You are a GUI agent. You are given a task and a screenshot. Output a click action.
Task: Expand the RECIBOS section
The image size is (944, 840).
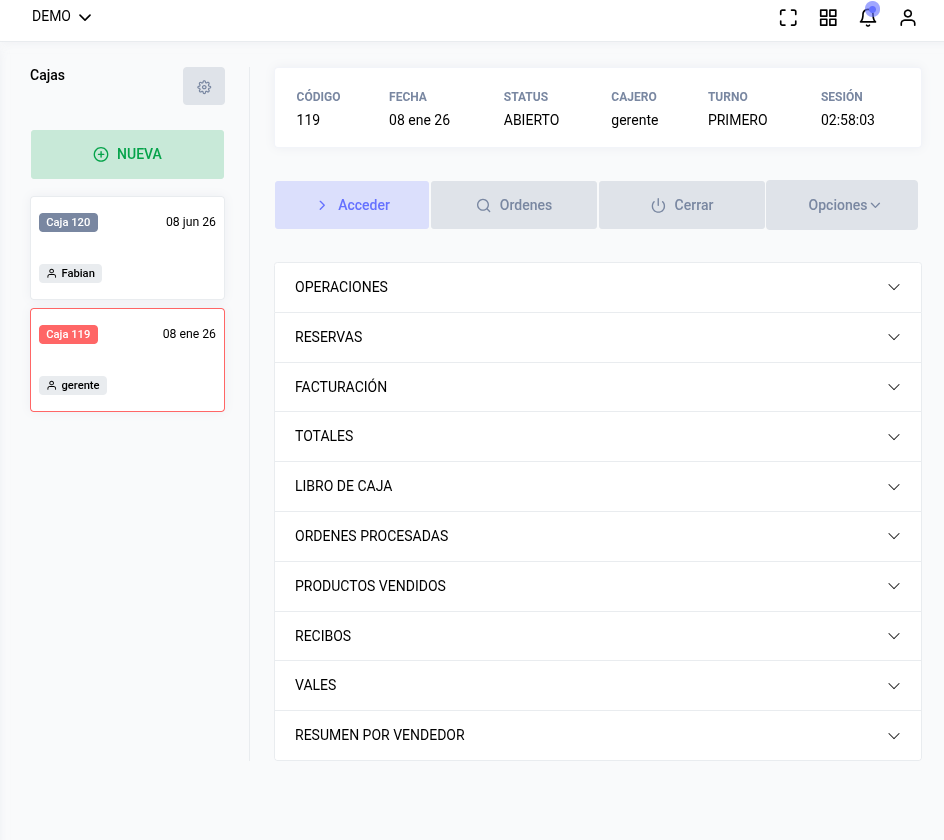[x=598, y=636]
